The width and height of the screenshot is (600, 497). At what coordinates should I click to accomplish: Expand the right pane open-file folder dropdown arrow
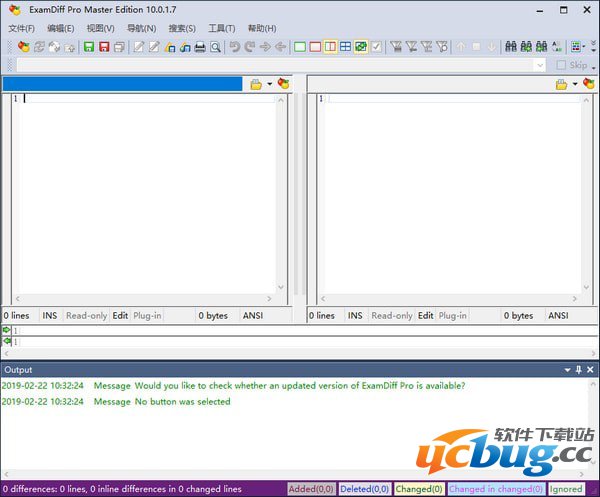[574, 84]
